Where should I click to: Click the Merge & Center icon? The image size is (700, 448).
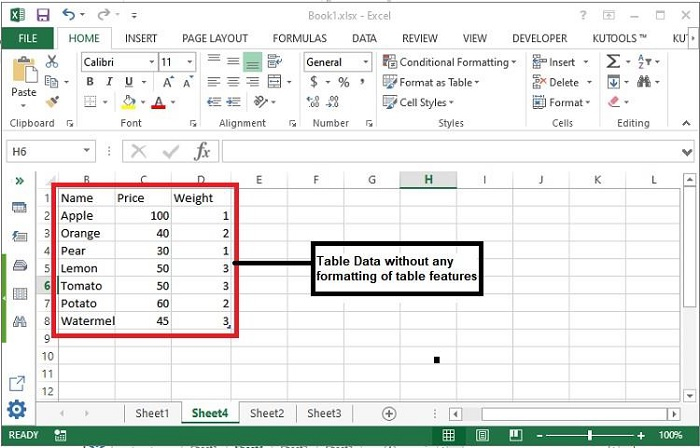pos(274,82)
